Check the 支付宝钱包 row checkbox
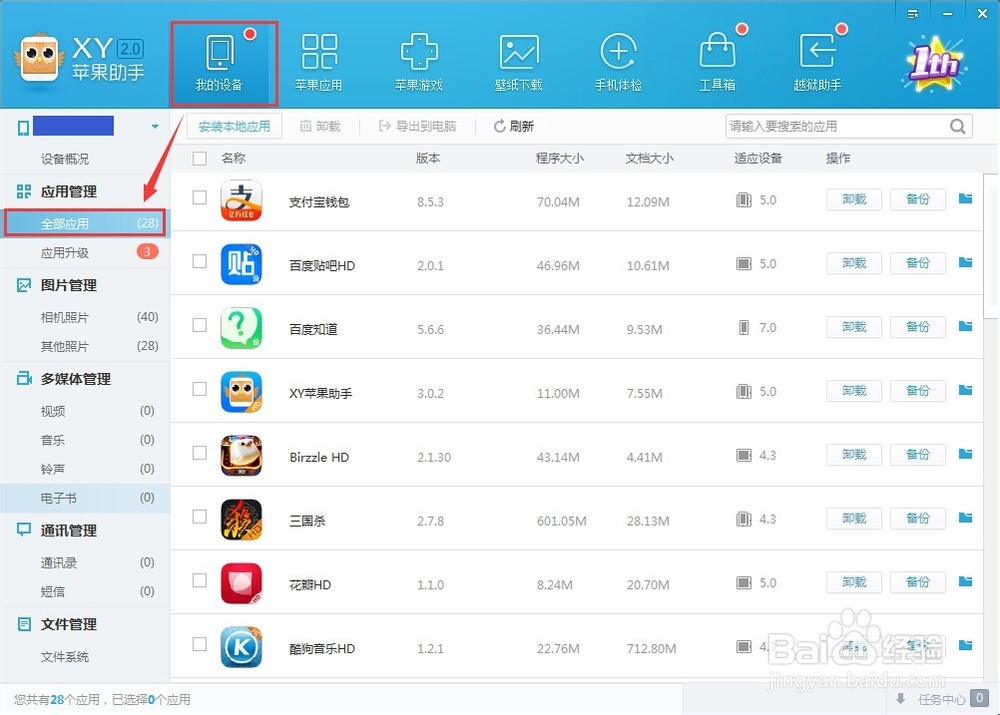Screen dimensions: 1000x715 click(200, 198)
